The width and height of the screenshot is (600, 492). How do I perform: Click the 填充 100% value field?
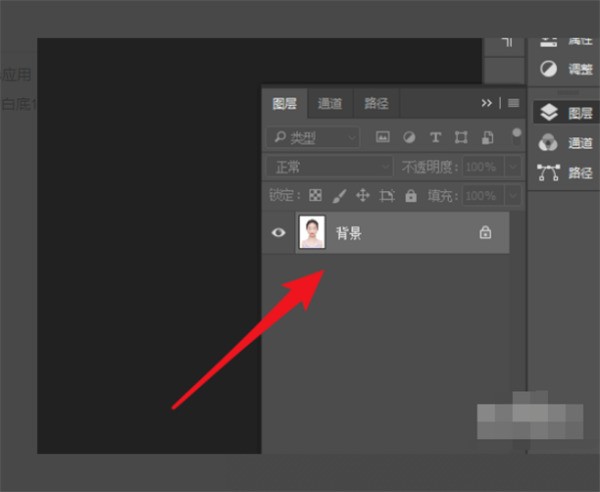point(483,196)
